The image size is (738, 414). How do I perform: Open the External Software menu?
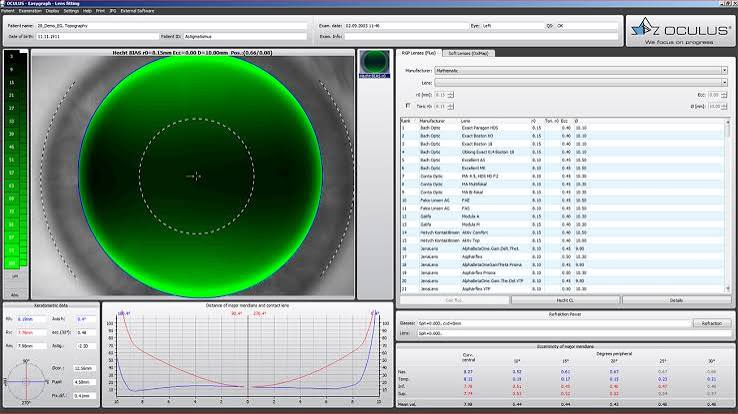(137, 10)
